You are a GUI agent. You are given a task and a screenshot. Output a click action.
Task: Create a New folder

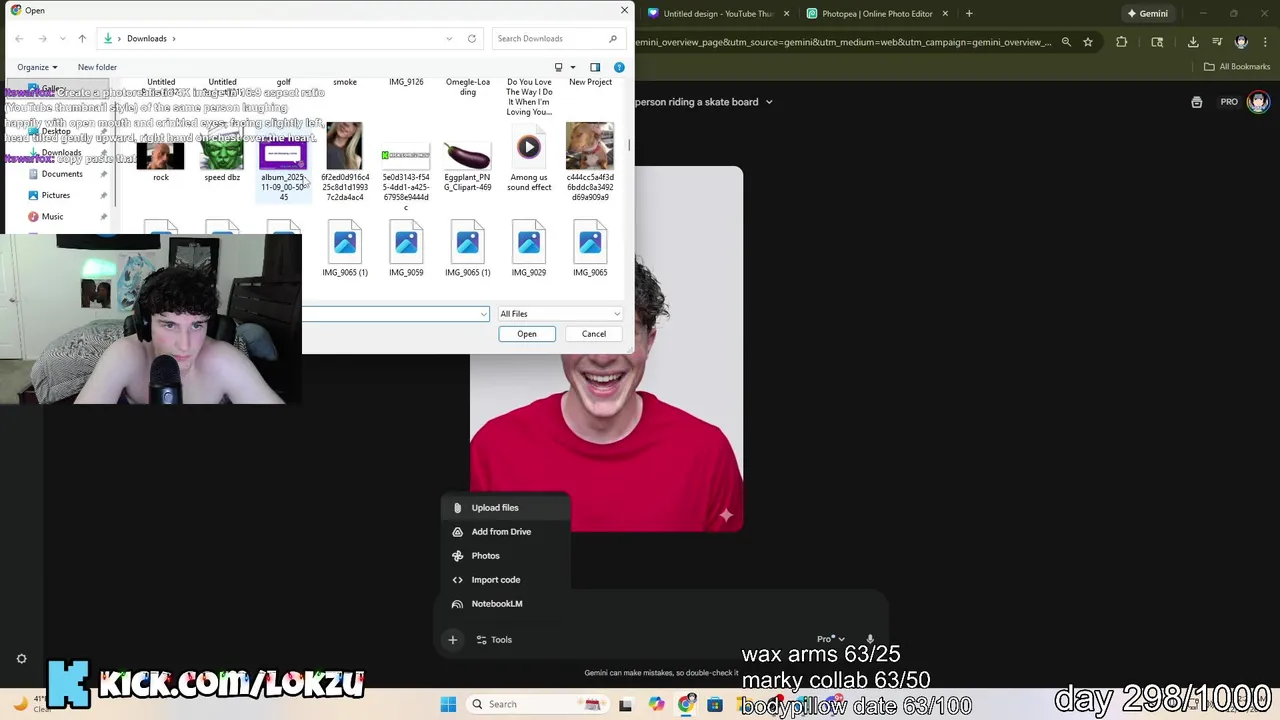[97, 67]
